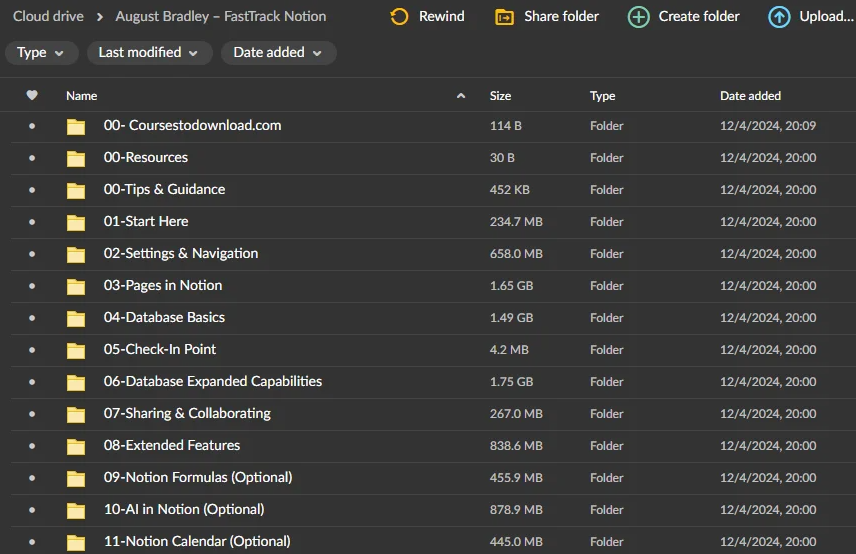Toggle favorite dot for 00-Resources

click(32, 158)
